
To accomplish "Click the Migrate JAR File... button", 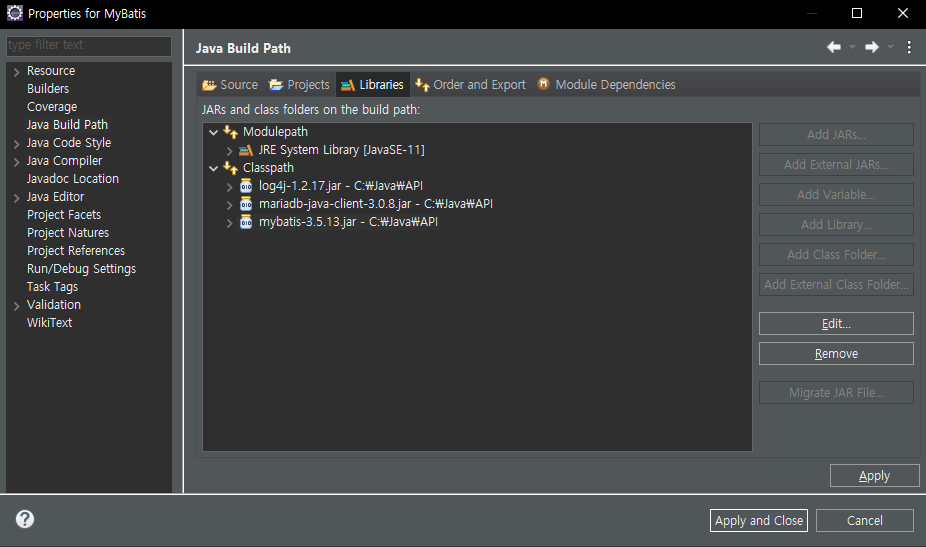I will tap(836, 393).
